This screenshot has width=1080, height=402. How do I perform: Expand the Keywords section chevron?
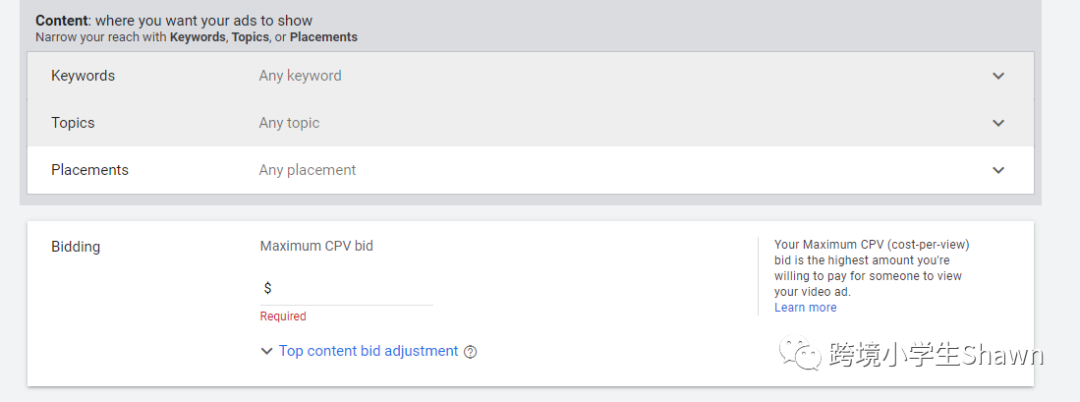pos(998,76)
